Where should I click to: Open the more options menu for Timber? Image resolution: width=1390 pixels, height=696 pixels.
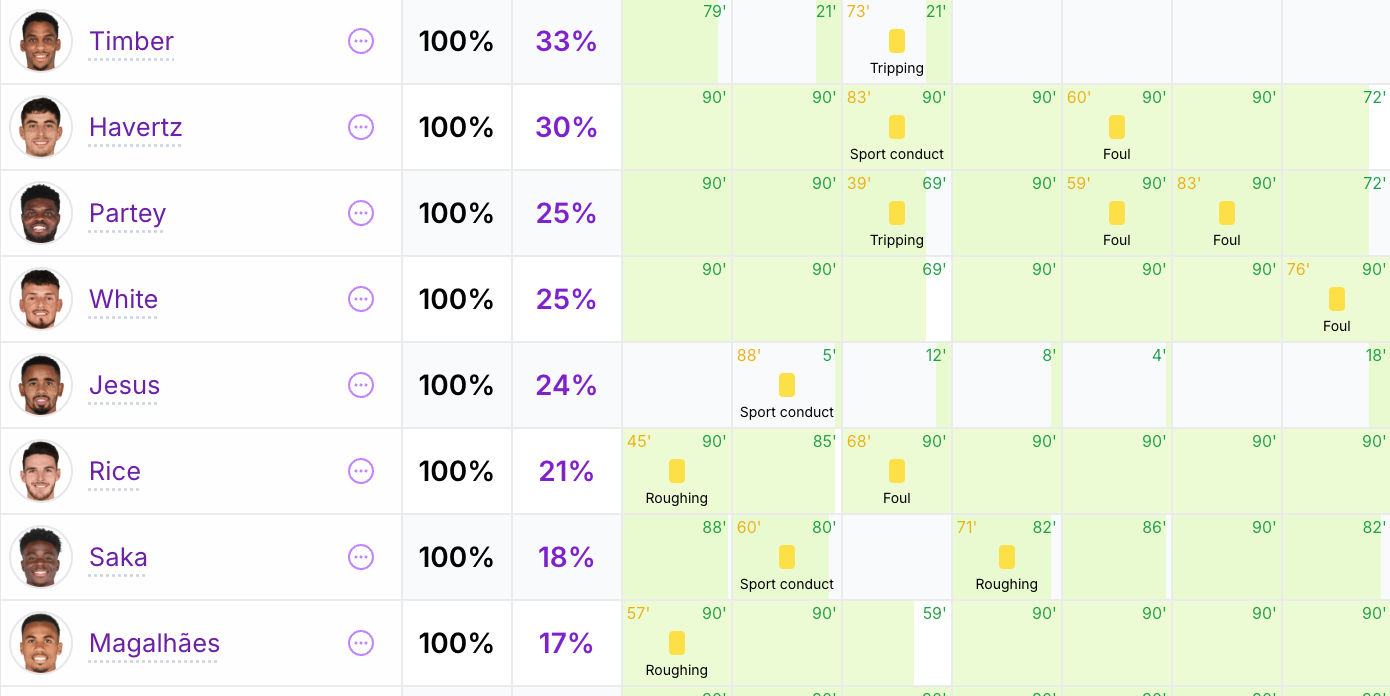coord(361,41)
